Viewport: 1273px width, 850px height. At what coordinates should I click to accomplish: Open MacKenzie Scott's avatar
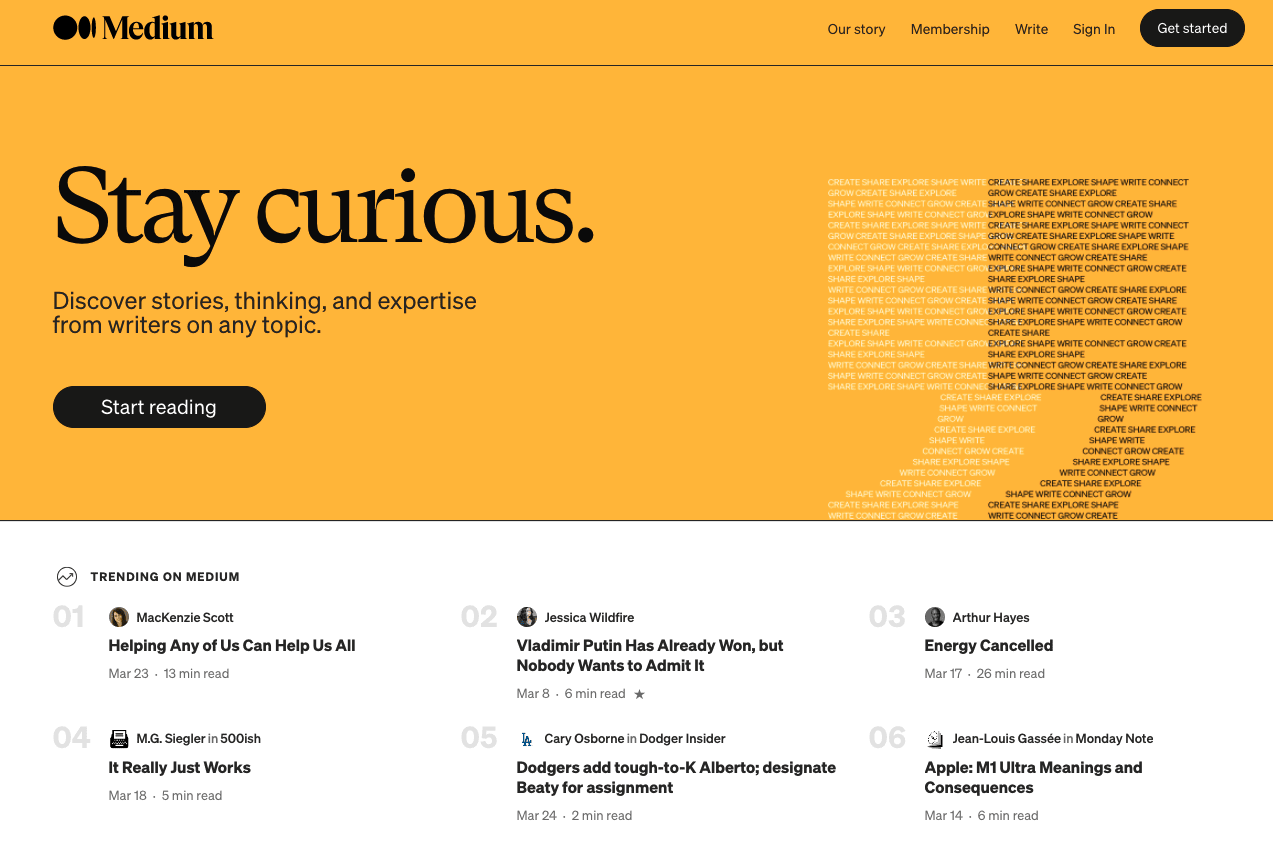tap(119, 617)
